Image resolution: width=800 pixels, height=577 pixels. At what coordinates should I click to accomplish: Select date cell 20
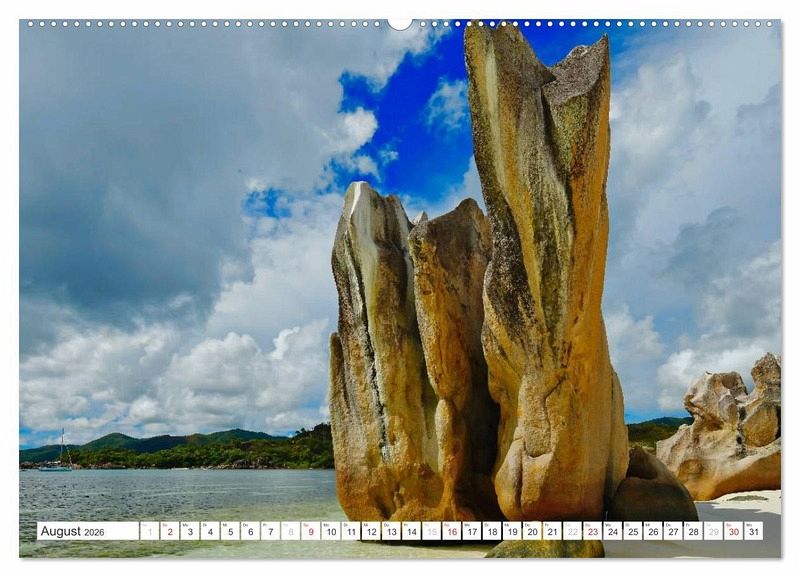click(533, 531)
